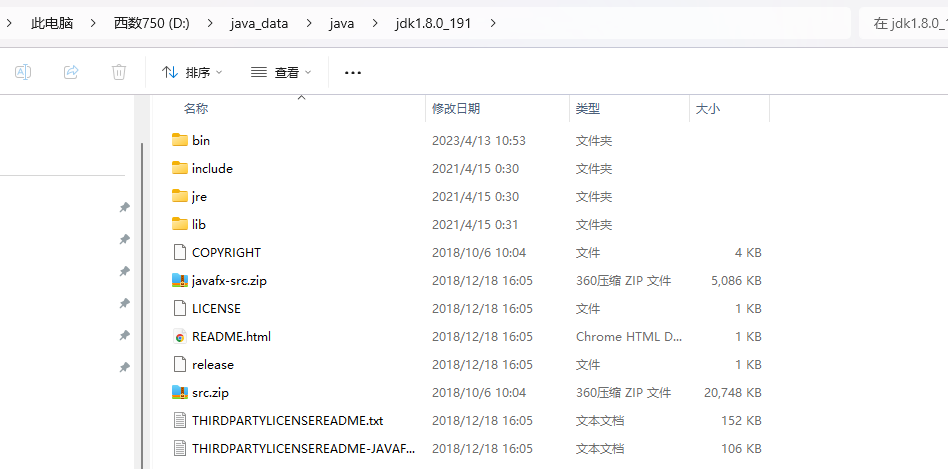Click the COPYRIGHT file icon
Viewport: 948px width, 469px height.
180,252
